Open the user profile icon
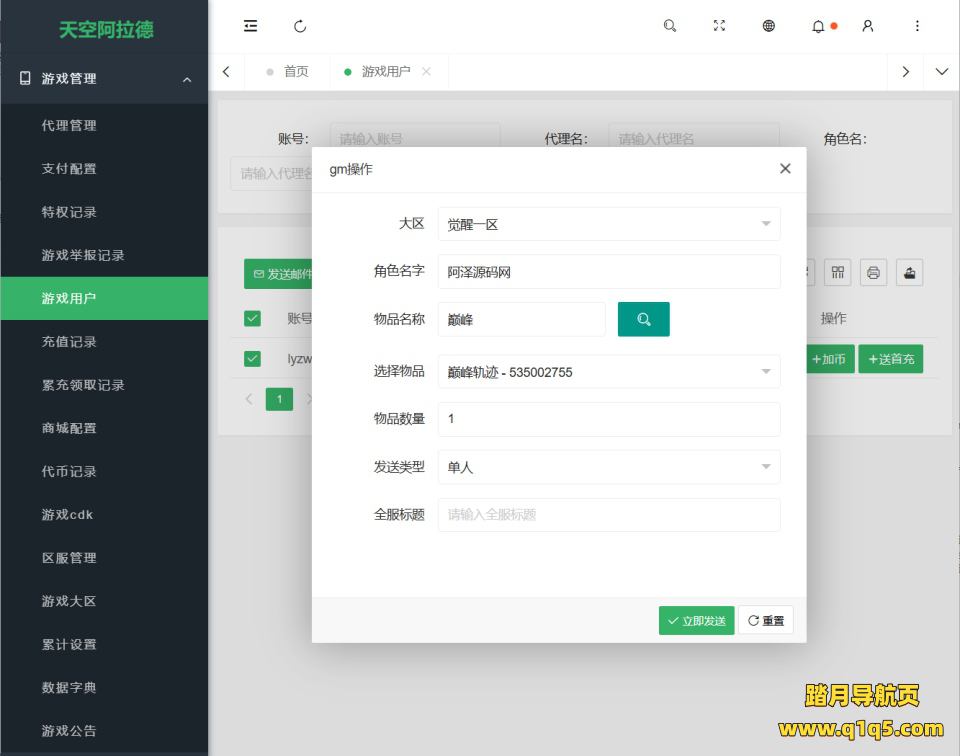This screenshot has height=756, width=960. [867, 26]
